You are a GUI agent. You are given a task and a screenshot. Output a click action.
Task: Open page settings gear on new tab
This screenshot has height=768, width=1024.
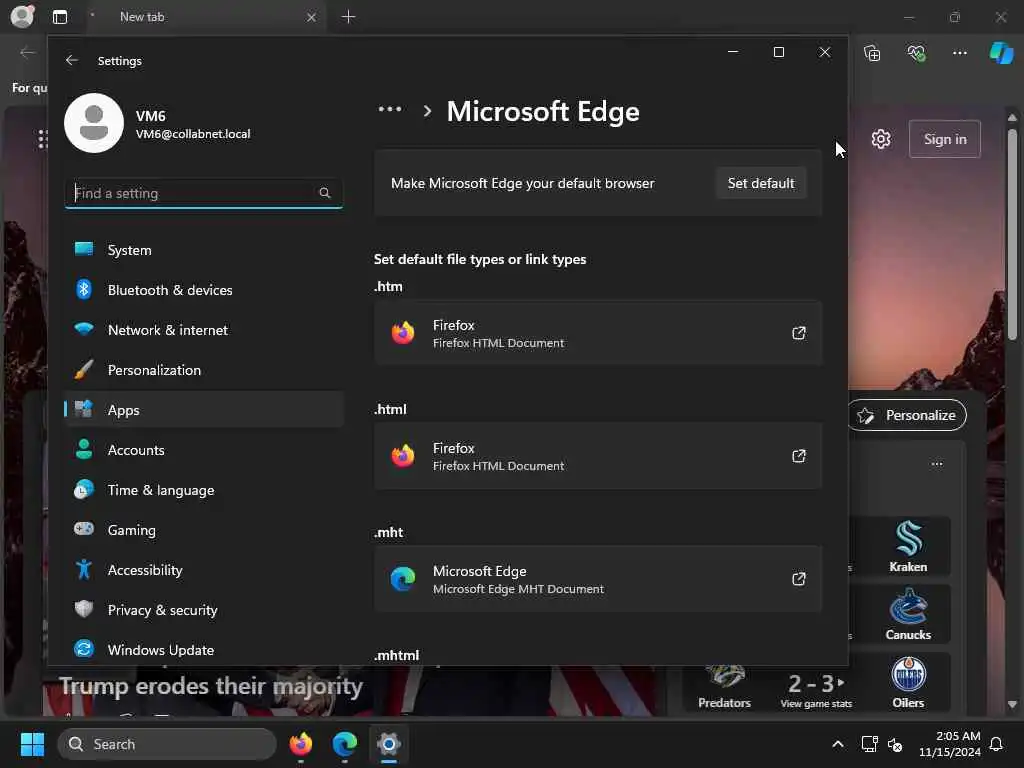click(x=881, y=139)
